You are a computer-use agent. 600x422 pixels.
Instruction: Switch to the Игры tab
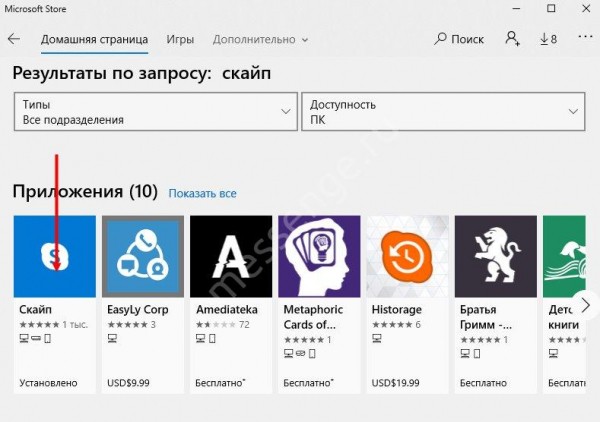[x=180, y=39]
